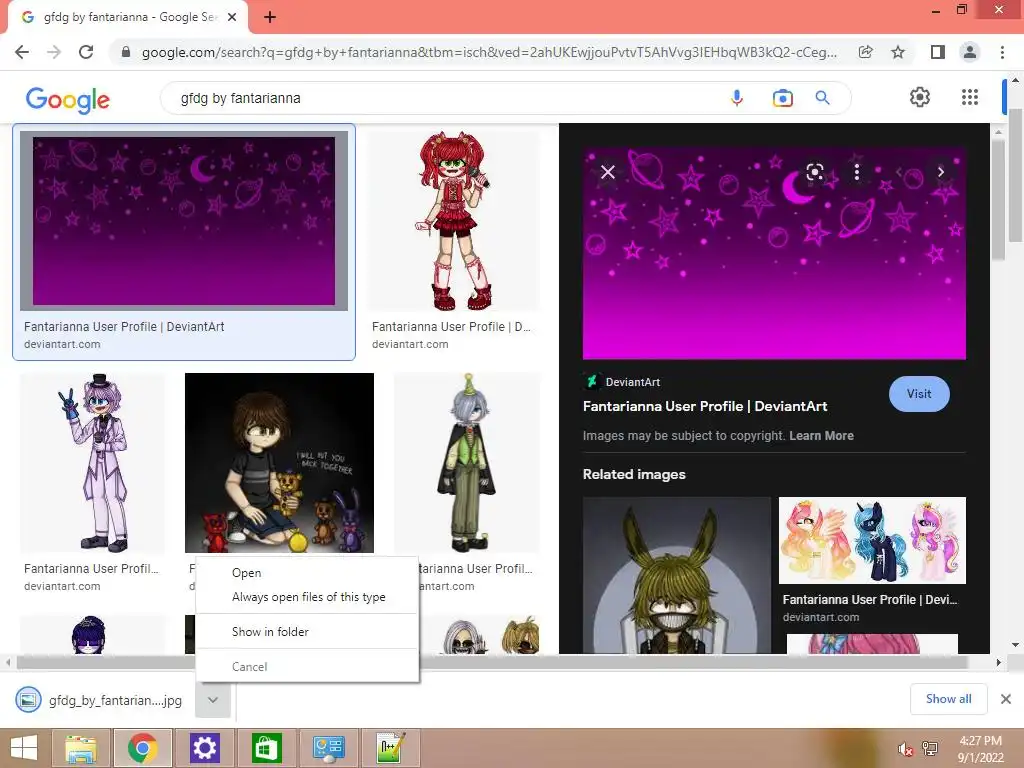1024x768 pixels.
Task: Click right arrow of horizontal scrollbar
Action: coord(999,662)
